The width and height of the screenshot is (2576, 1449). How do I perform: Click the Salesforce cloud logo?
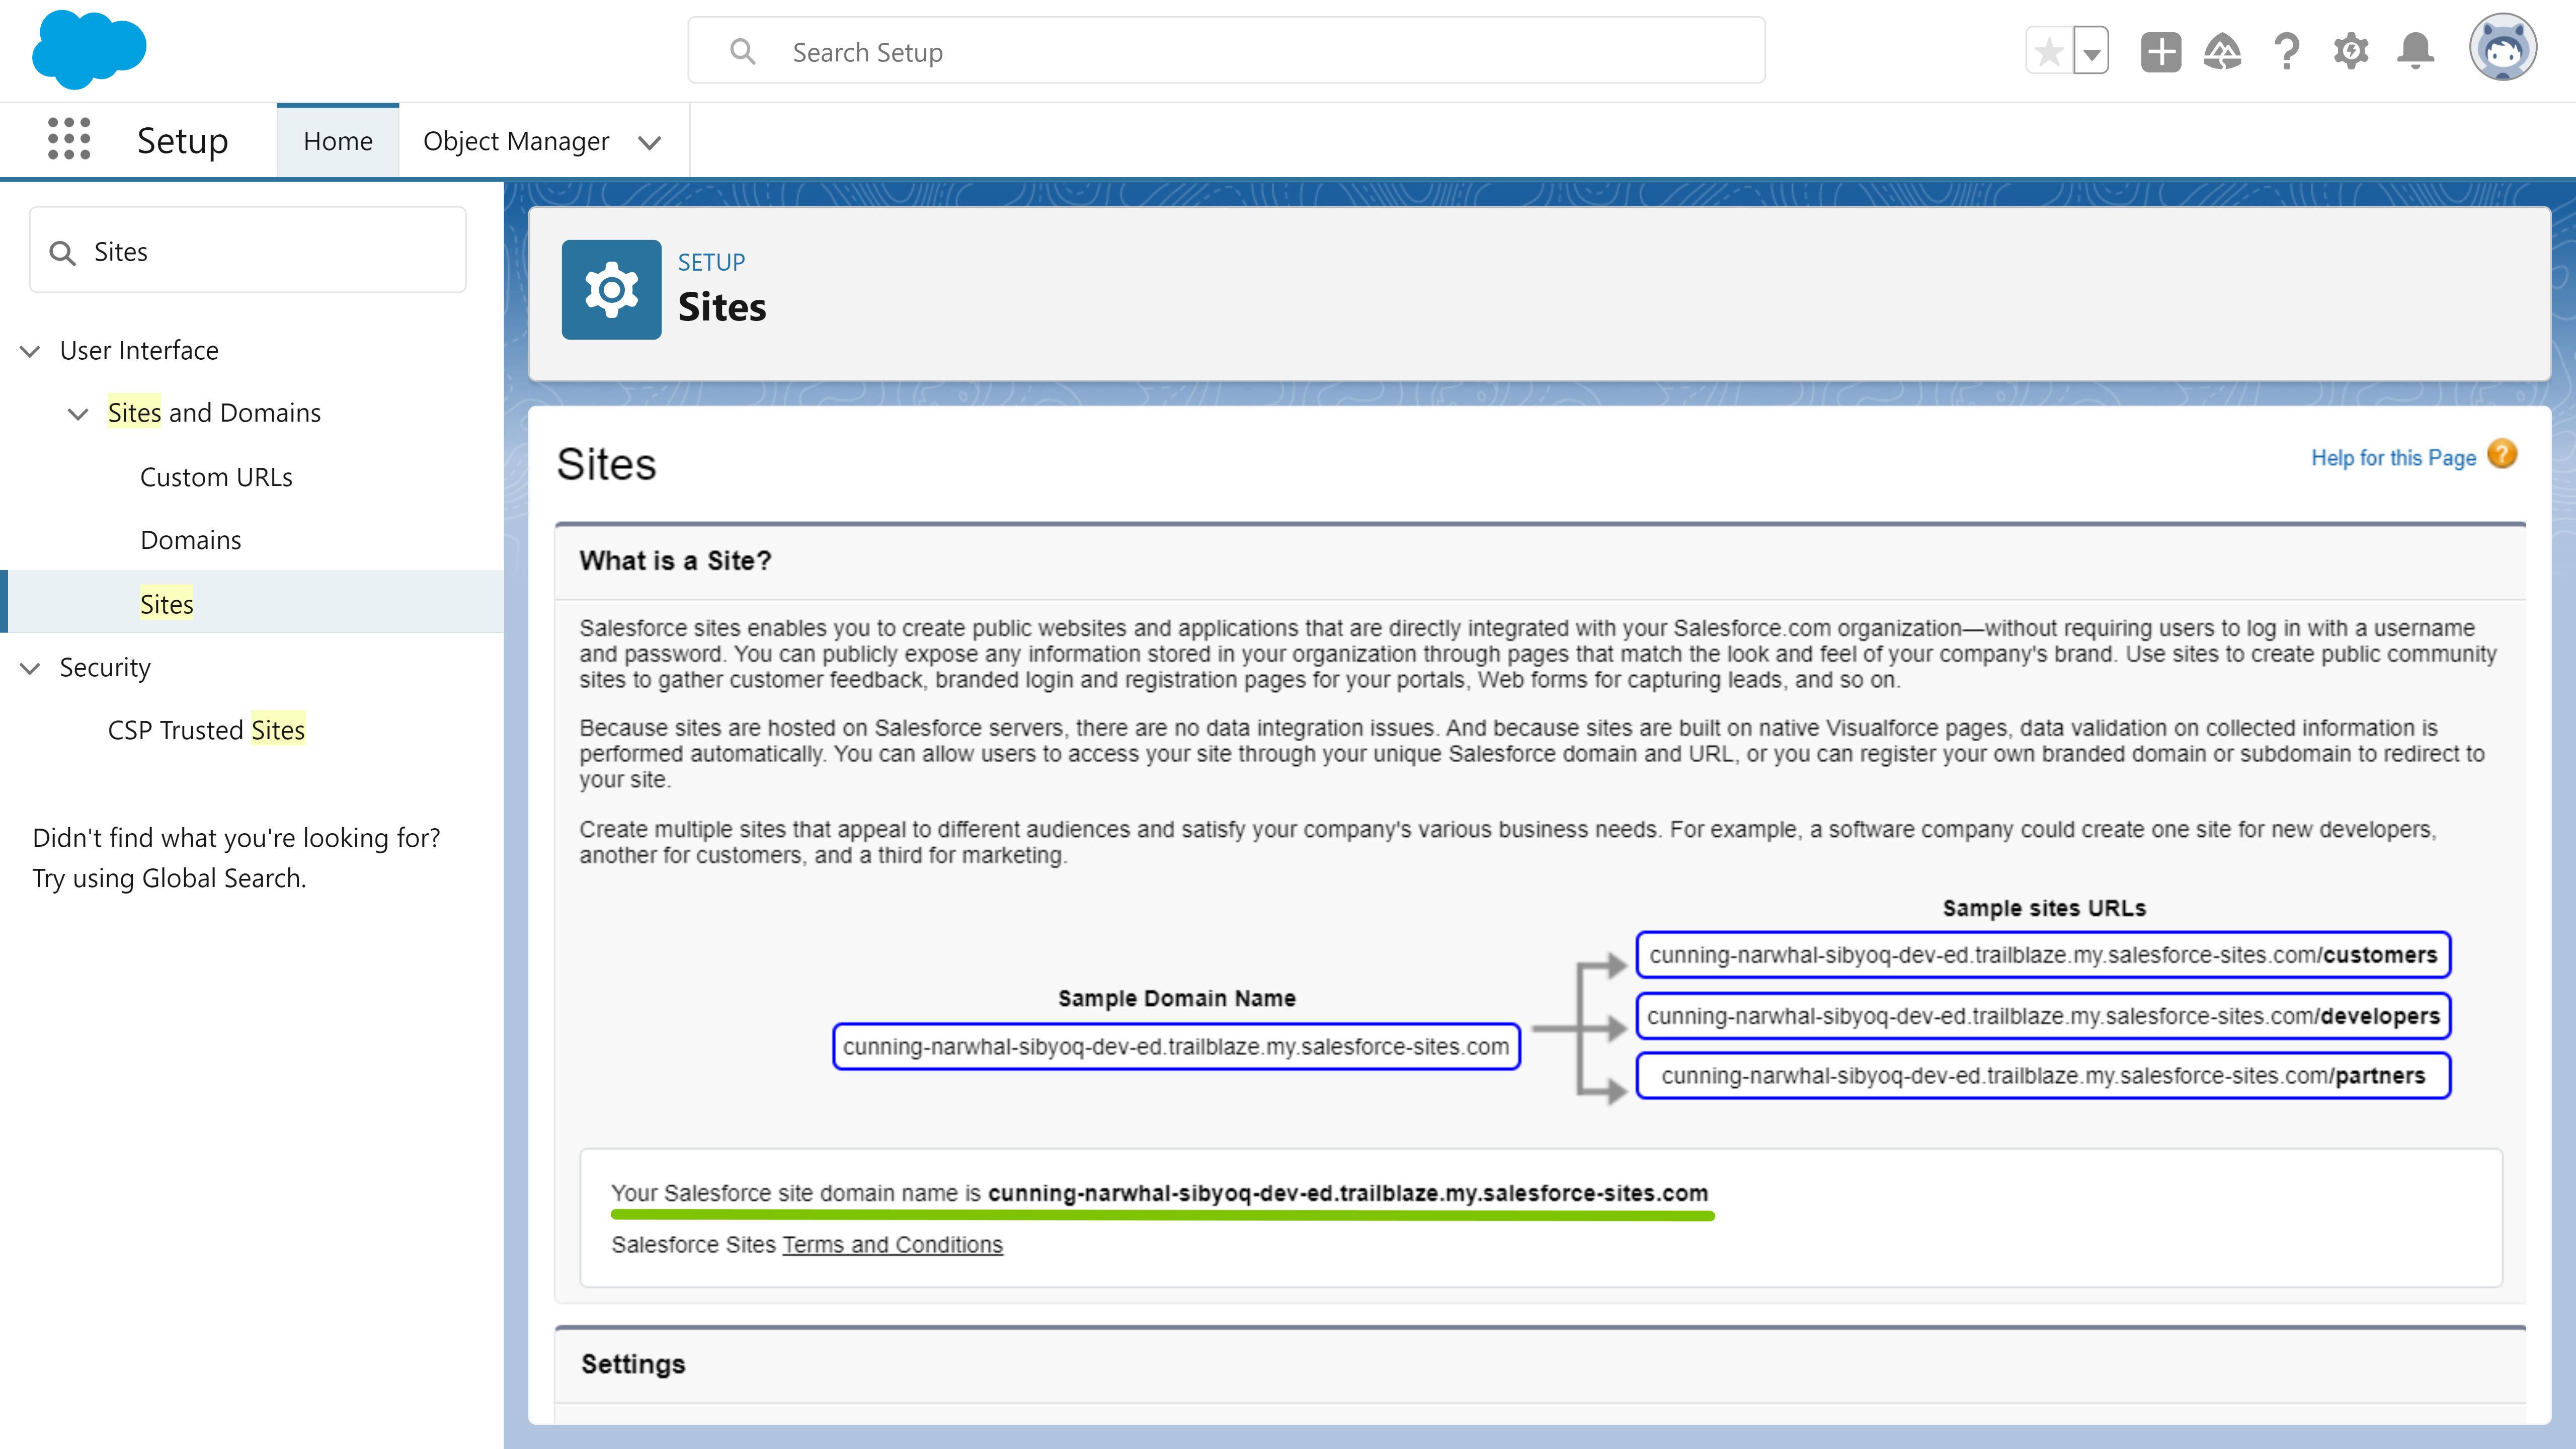89,50
